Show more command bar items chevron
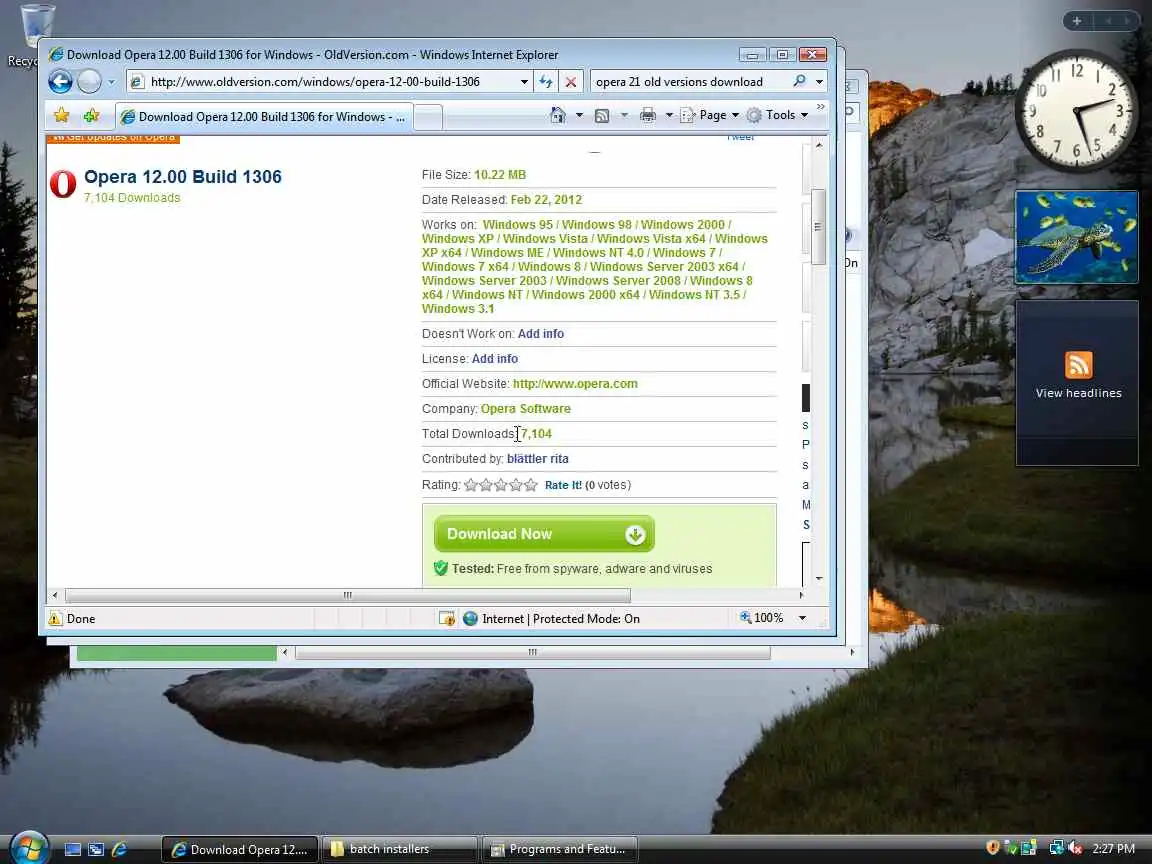Image resolution: width=1152 pixels, height=864 pixels. click(821, 107)
